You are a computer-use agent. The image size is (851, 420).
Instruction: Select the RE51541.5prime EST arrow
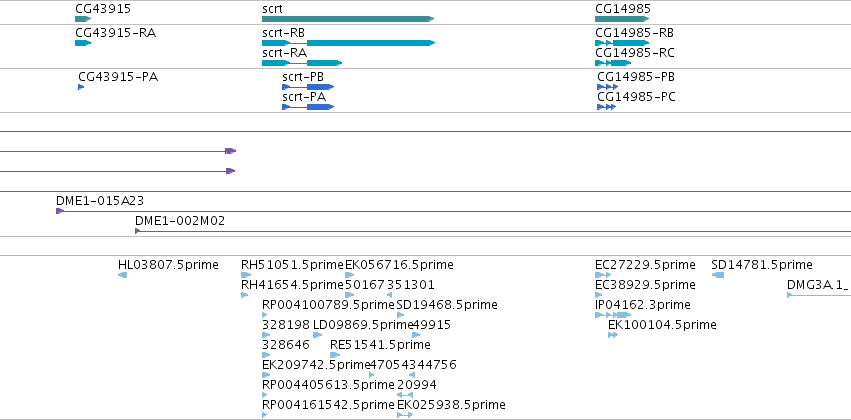[335, 355]
